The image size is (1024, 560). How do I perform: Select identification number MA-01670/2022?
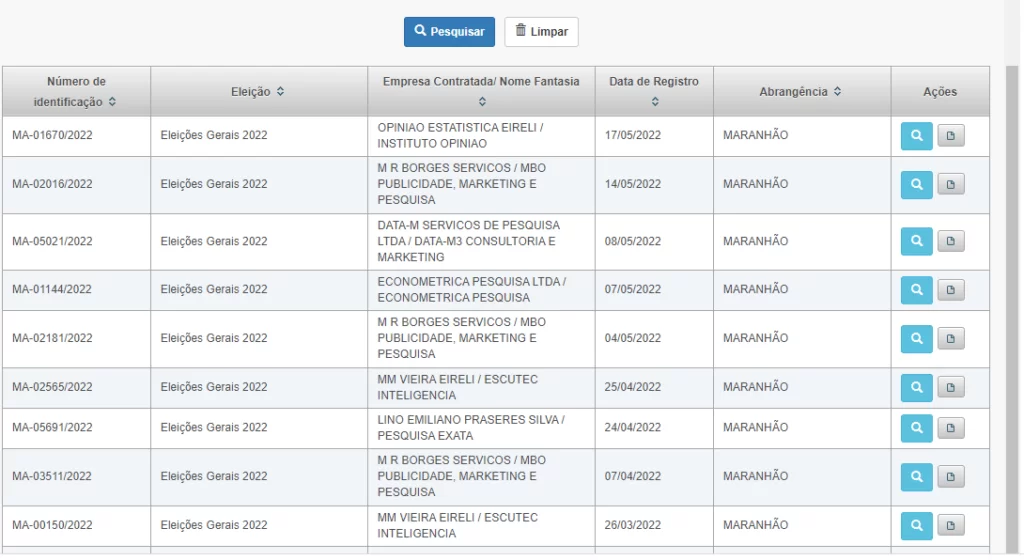click(x=52, y=135)
